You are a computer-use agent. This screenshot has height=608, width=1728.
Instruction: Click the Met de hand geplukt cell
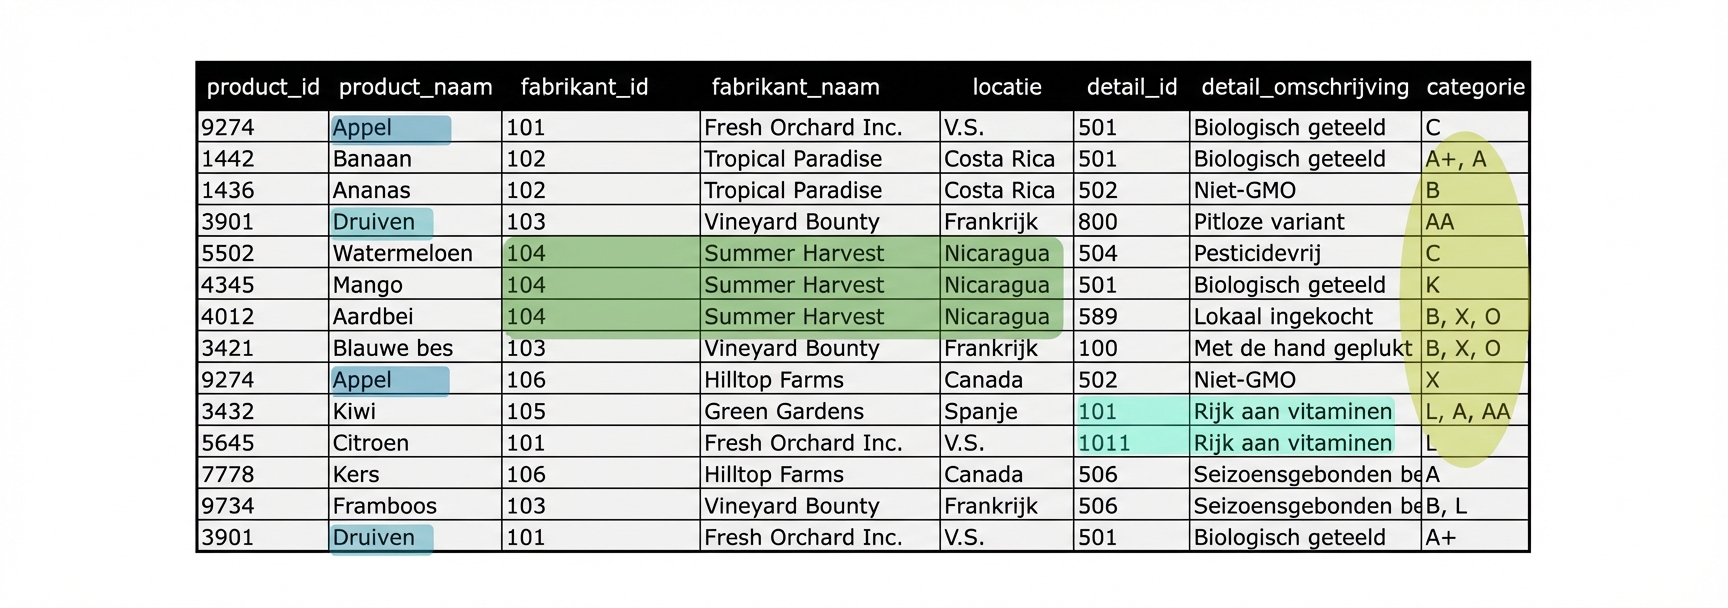point(1302,349)
